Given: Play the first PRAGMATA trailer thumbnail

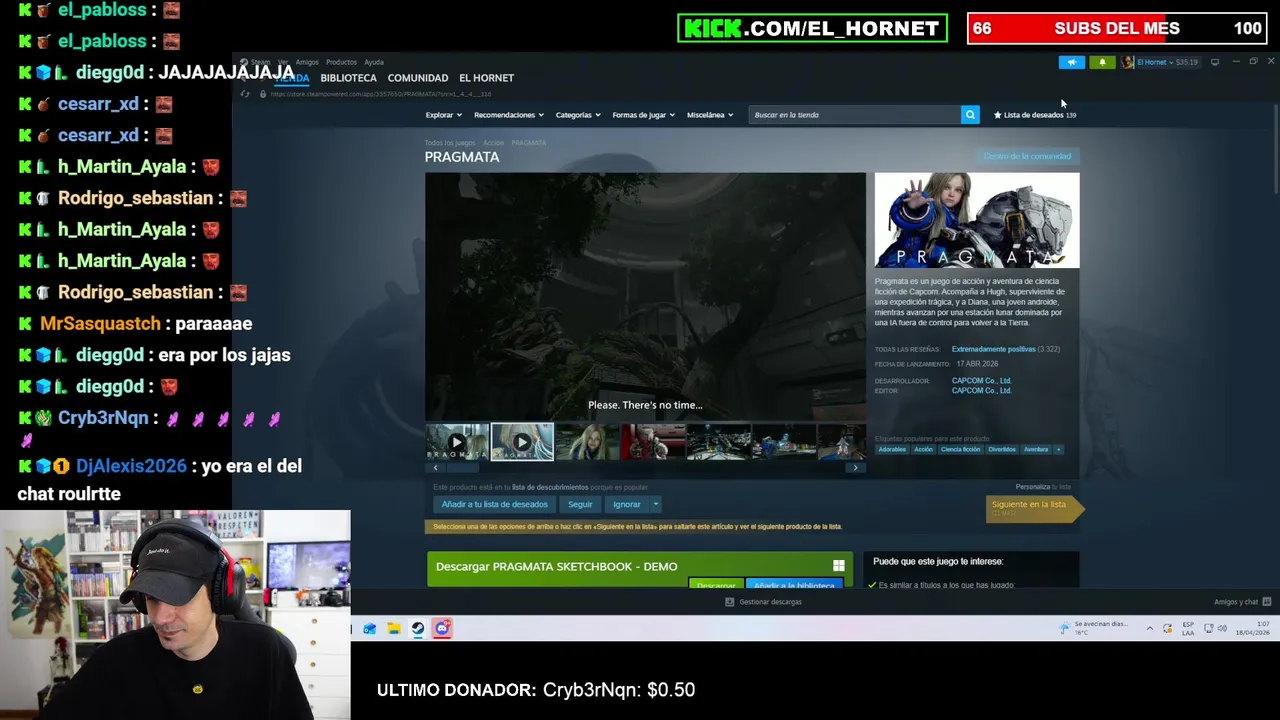Looking at the screenshot, I should coord(457,442).
